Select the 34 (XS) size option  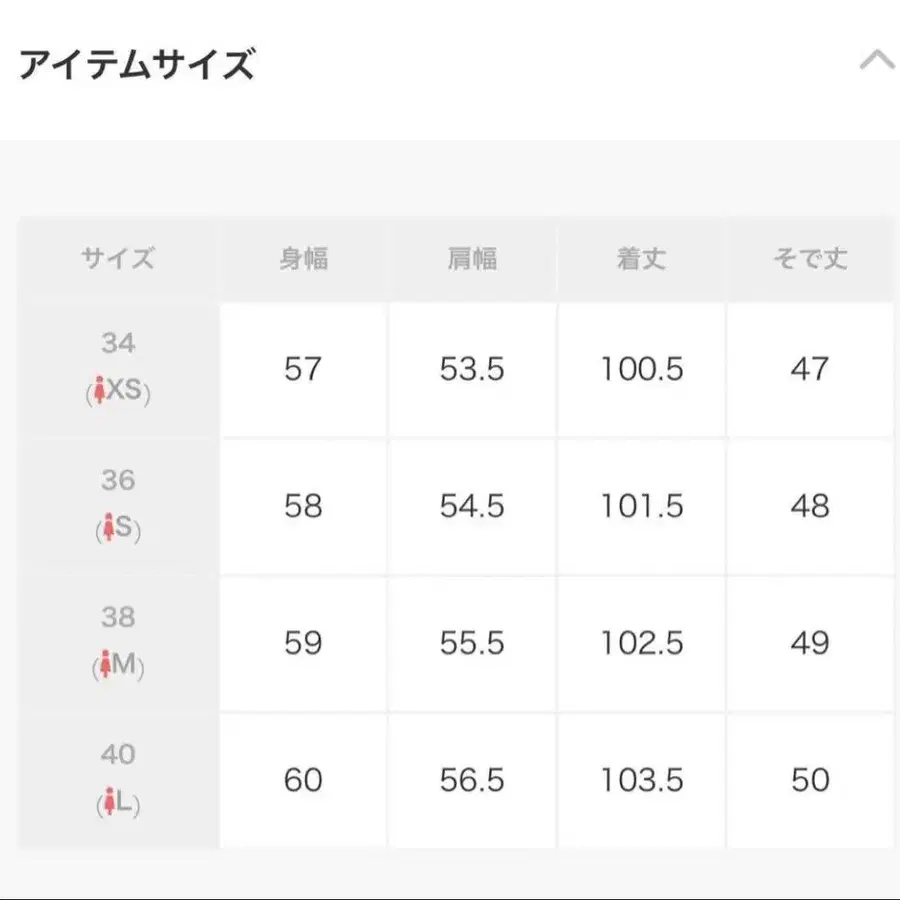pyautogui.click(x=120, y=368)
